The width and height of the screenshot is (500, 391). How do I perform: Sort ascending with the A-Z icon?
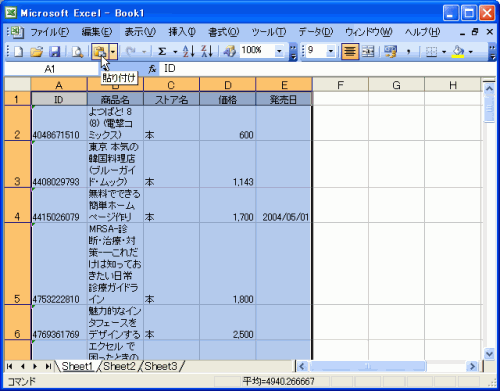(x=189, y=51)
